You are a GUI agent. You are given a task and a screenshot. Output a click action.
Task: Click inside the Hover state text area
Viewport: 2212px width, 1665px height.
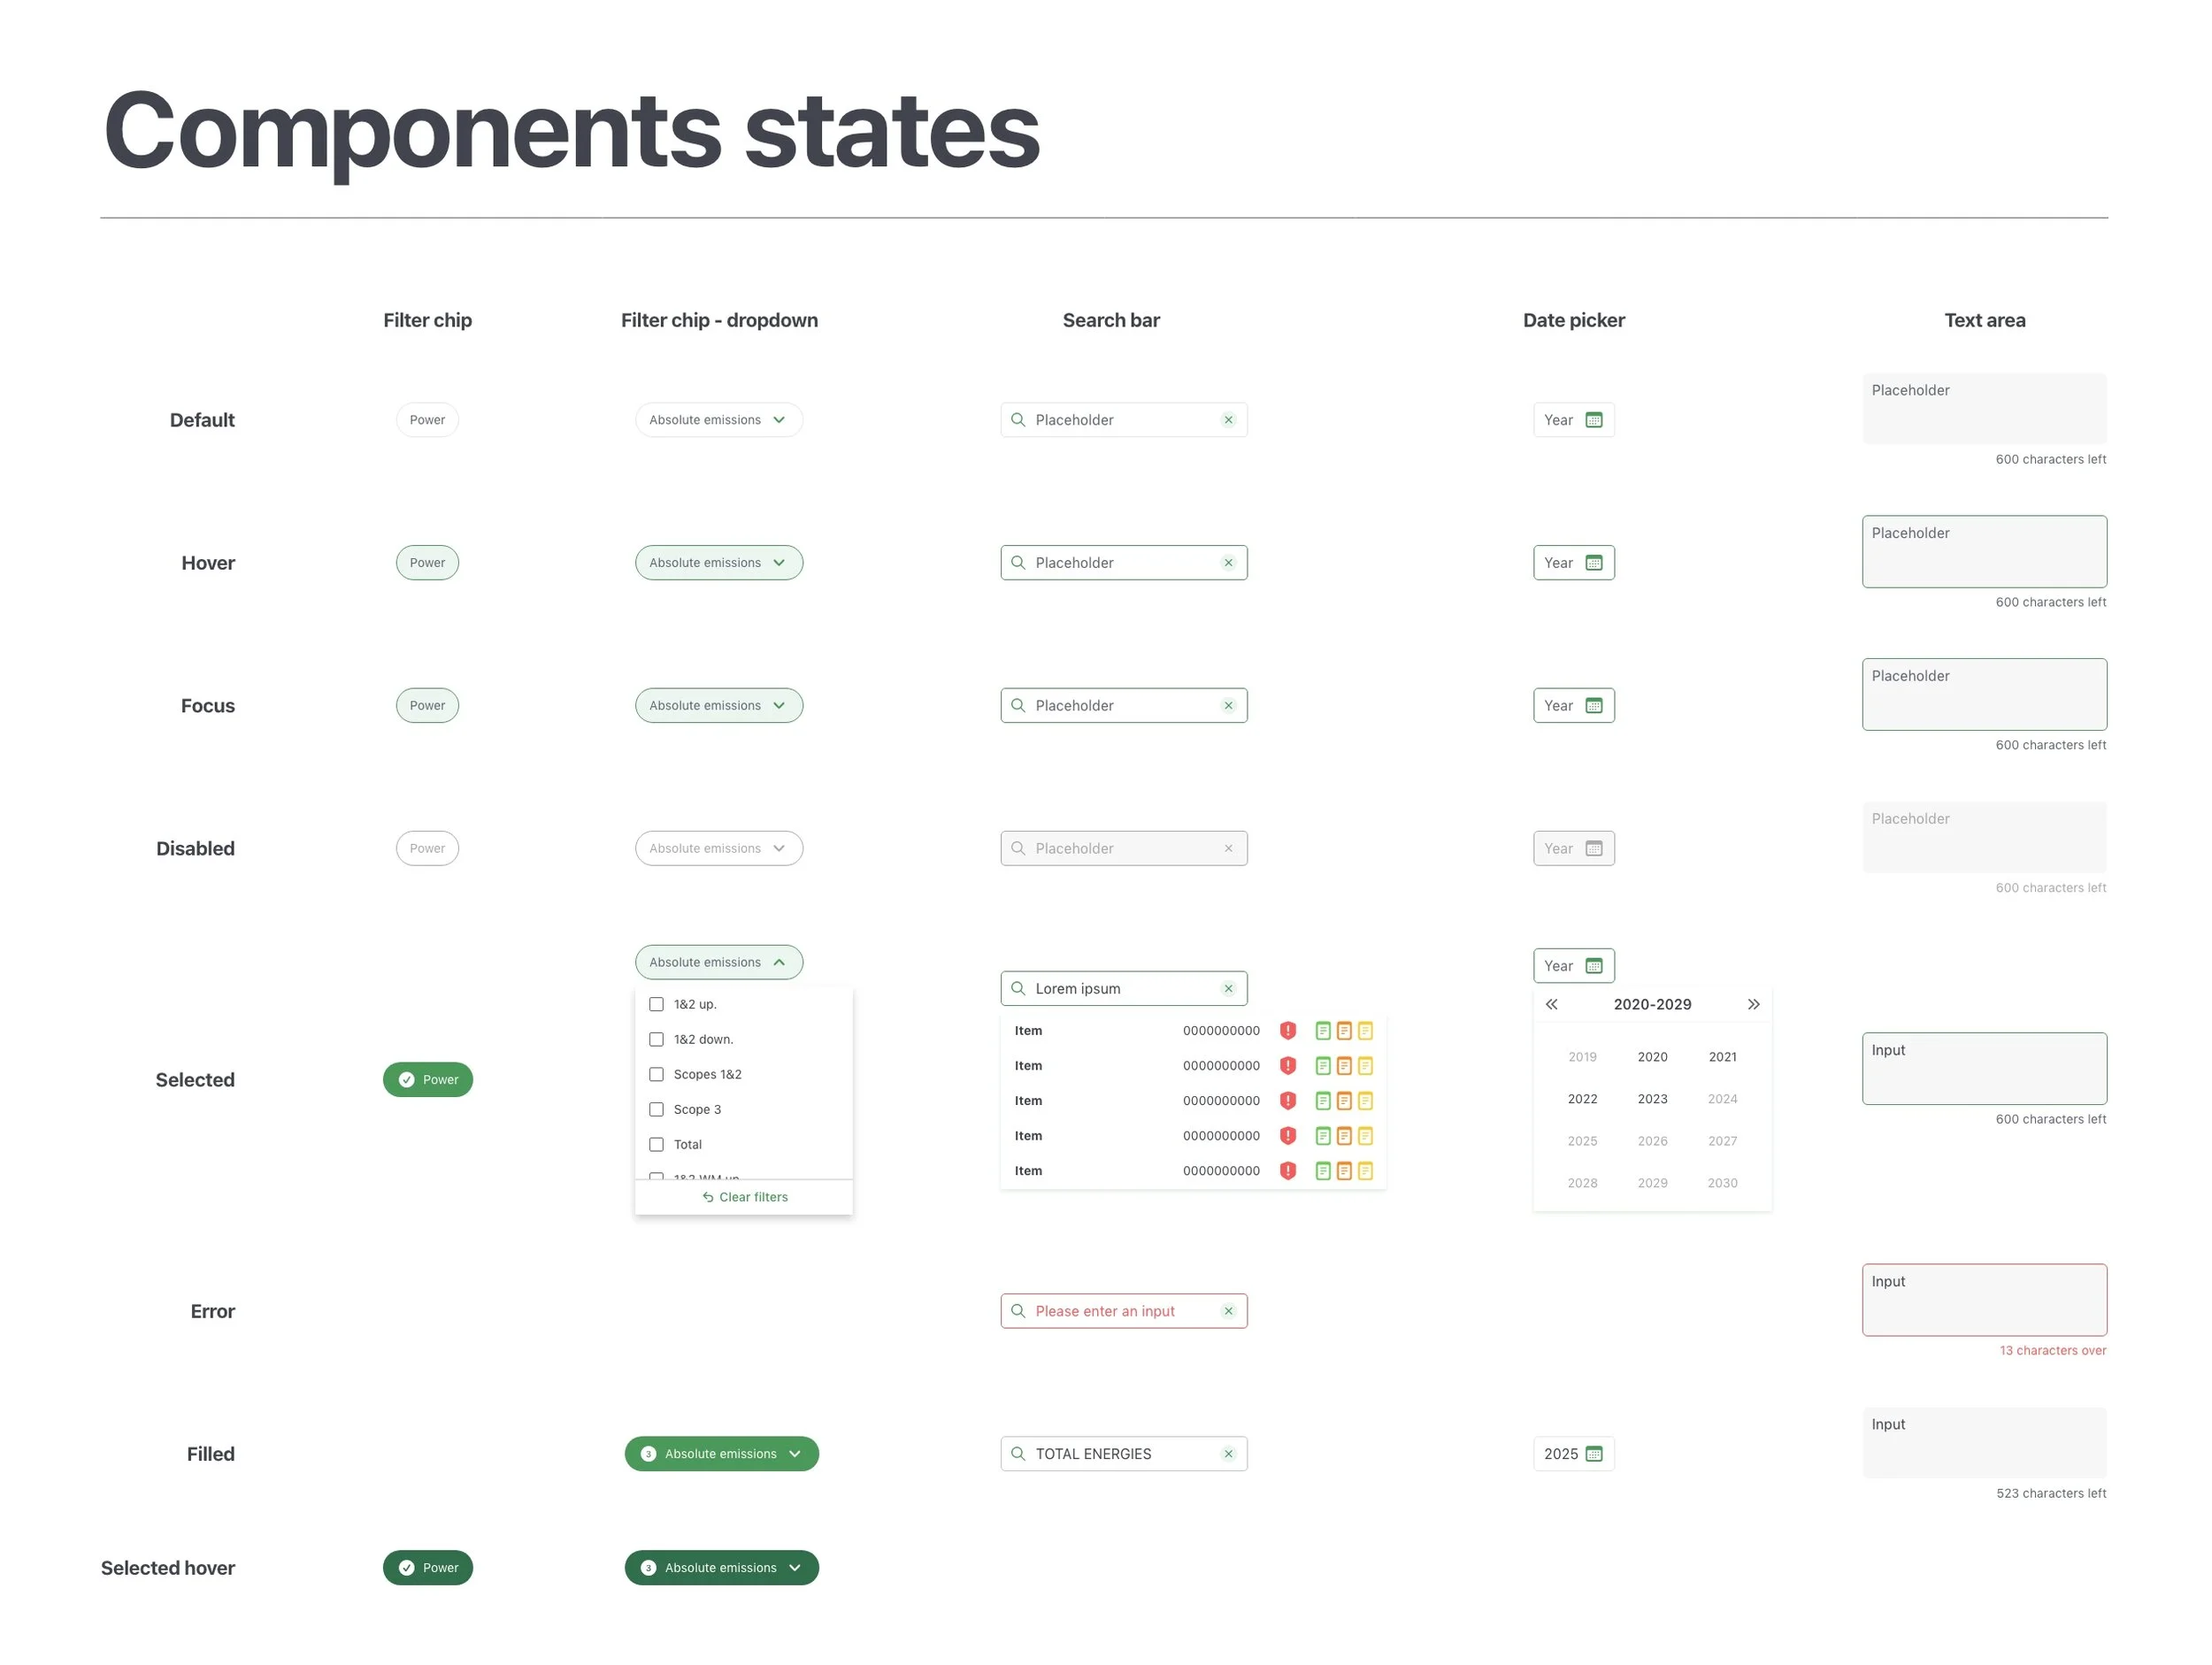1984,553
